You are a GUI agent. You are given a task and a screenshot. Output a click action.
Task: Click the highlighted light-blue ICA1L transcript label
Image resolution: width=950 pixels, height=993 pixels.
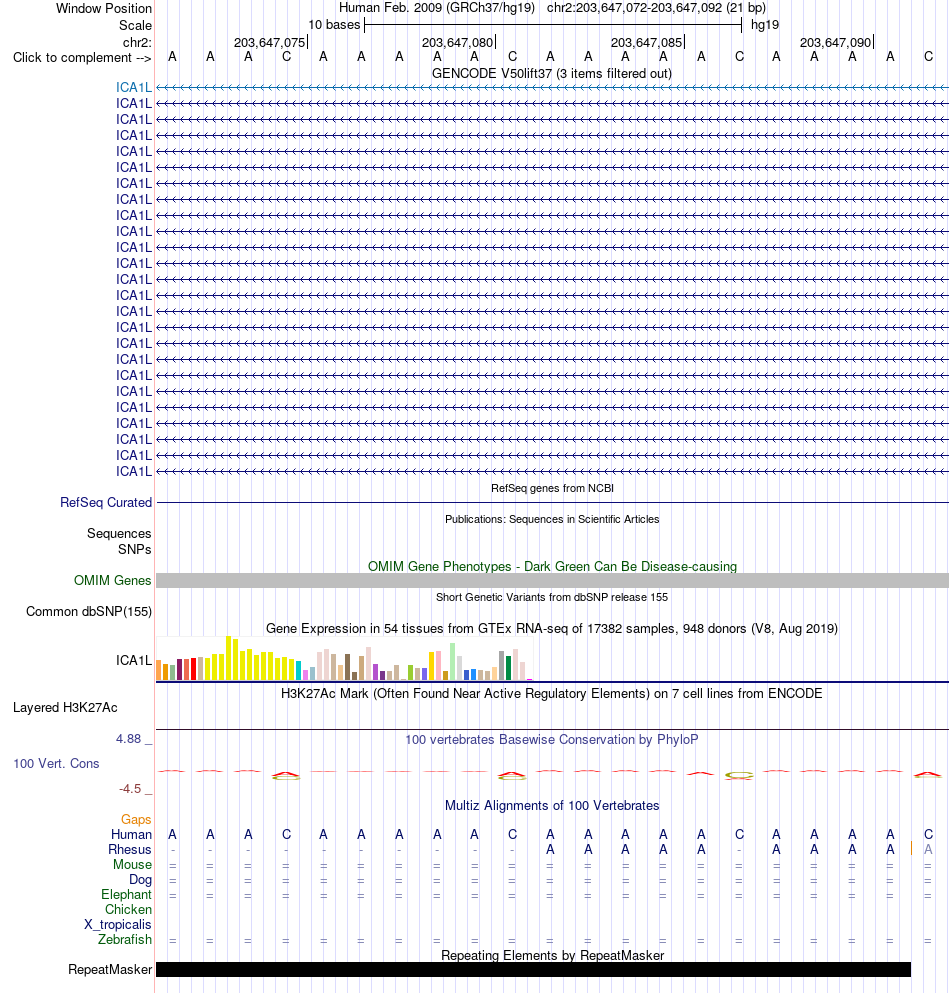(x=134, y=87)
